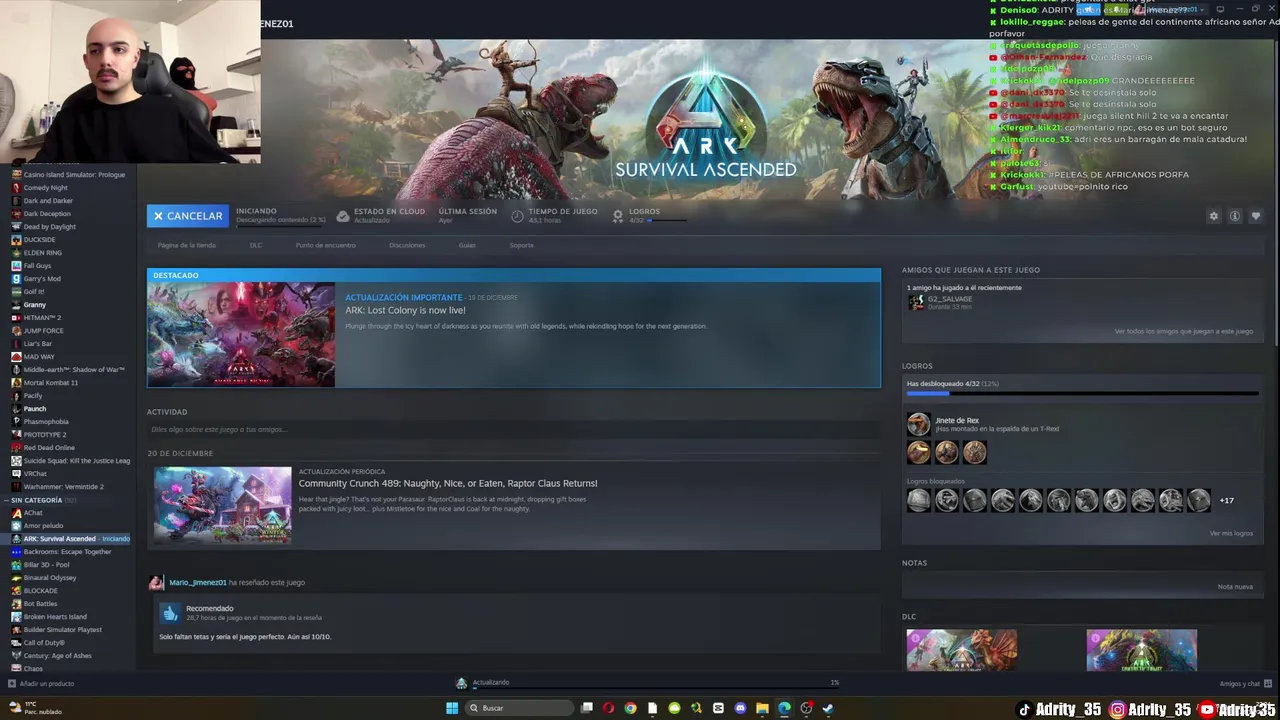
Task: Open first DLC artwork thumbnail
Action: point(962,650)
